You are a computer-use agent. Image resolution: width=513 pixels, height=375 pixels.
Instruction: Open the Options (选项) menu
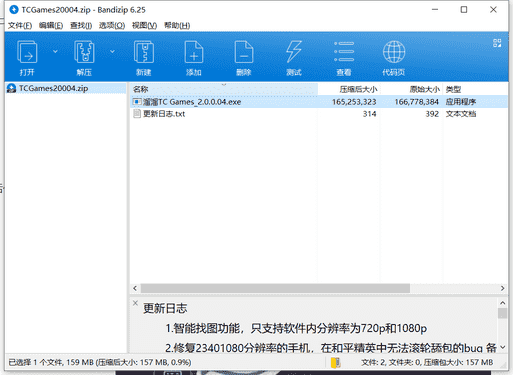(112, 25)
